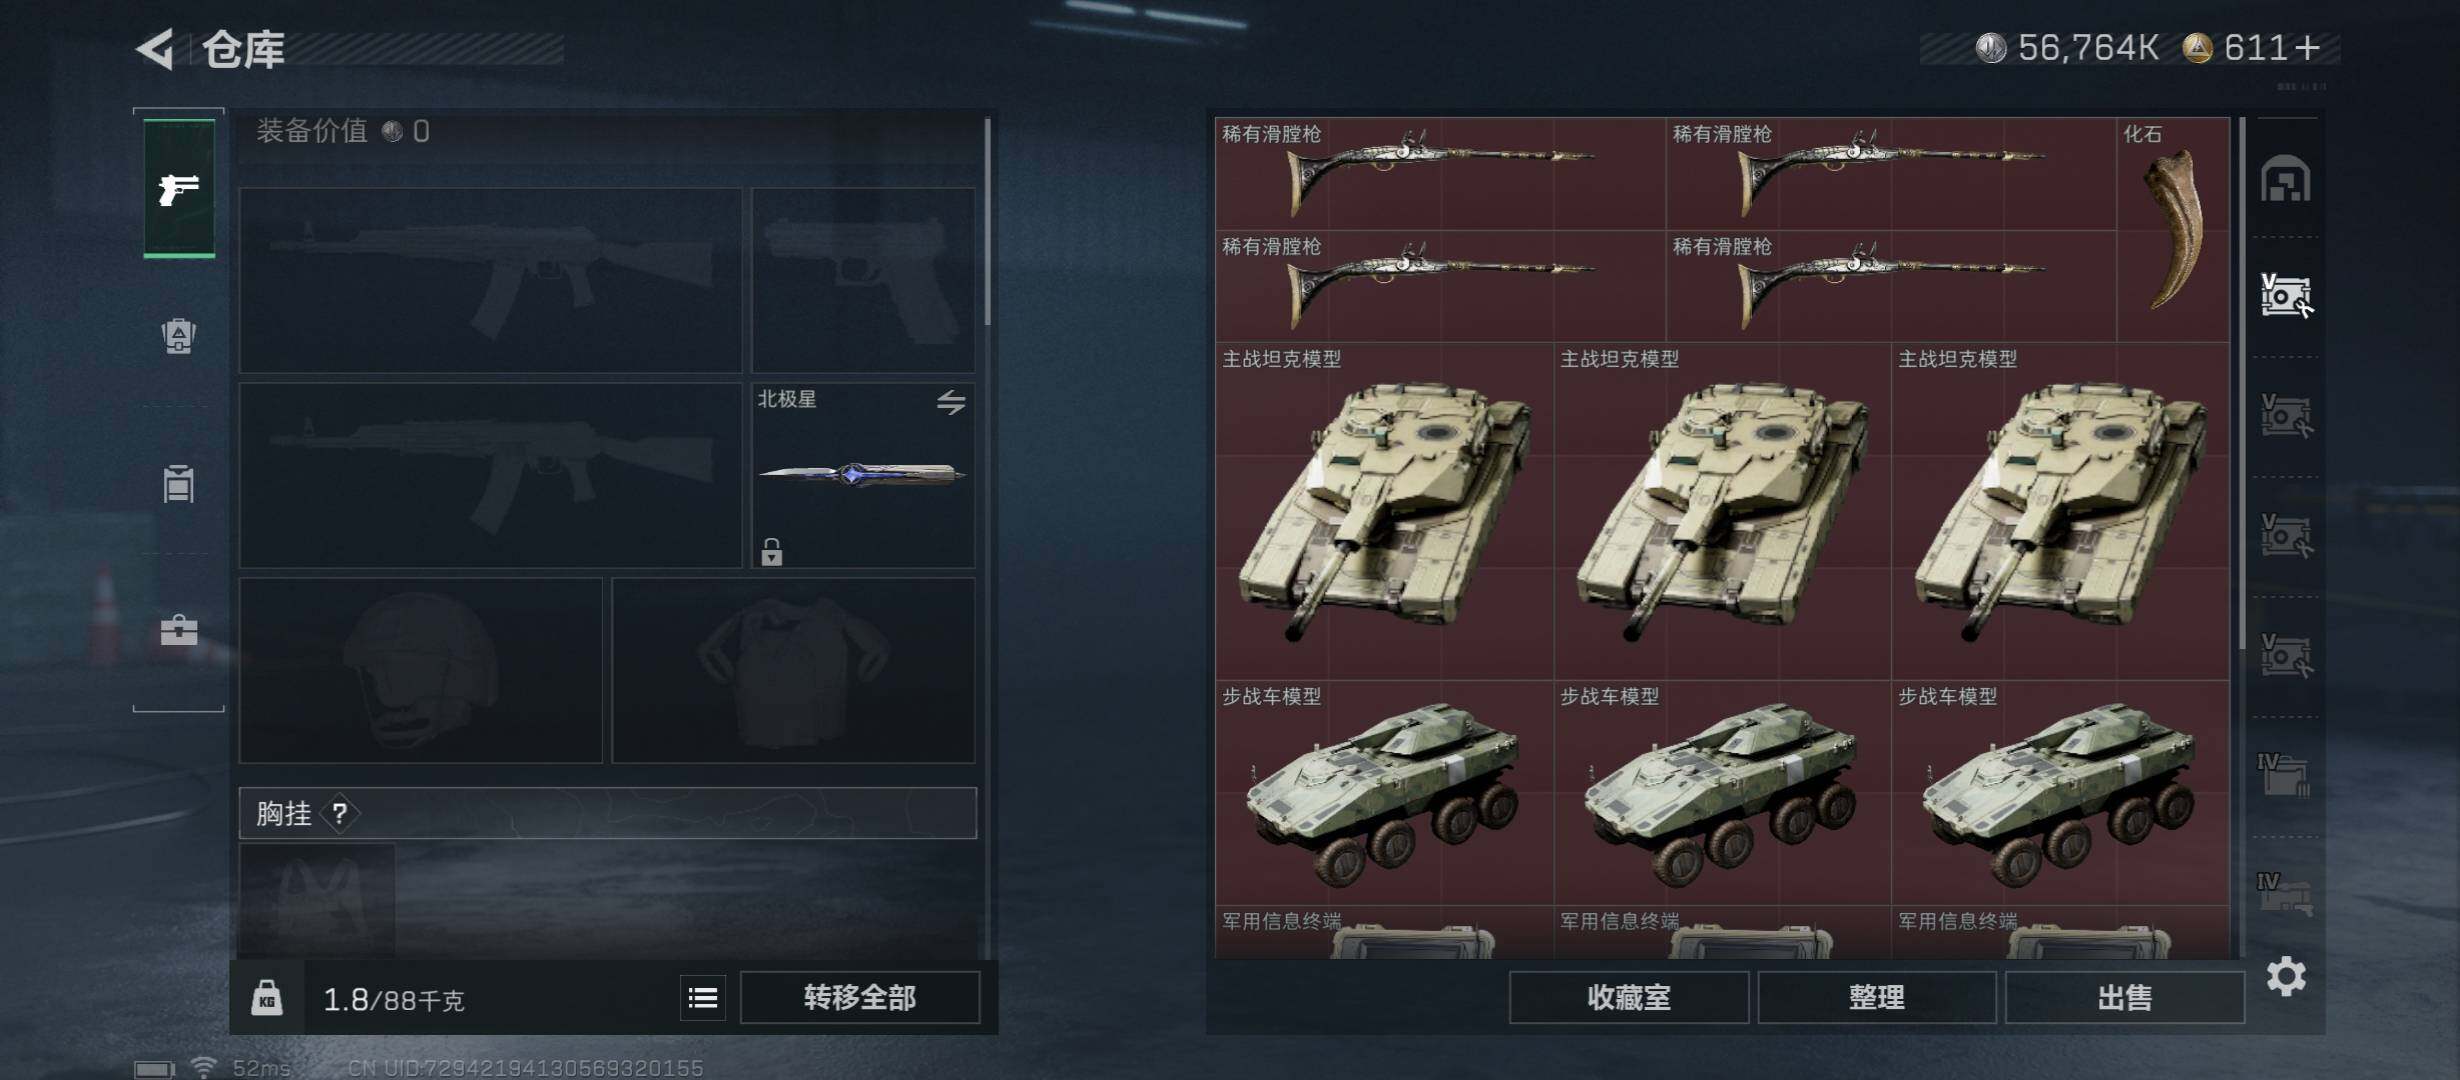Open the briefcase safe-box sidebar icon
The width and height of the screenshot is (2460, 1080).
[x=179, y=630]
